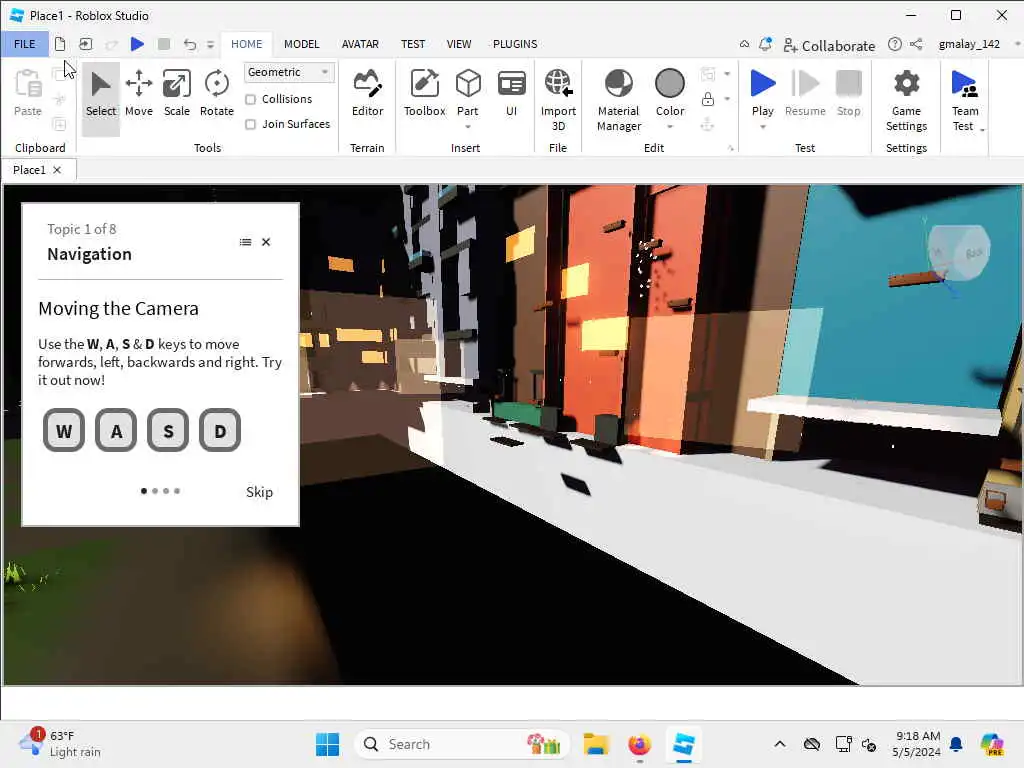Enable the Join Surfaces checkbox
1024x768 pixels.
[x=250, y=124]
